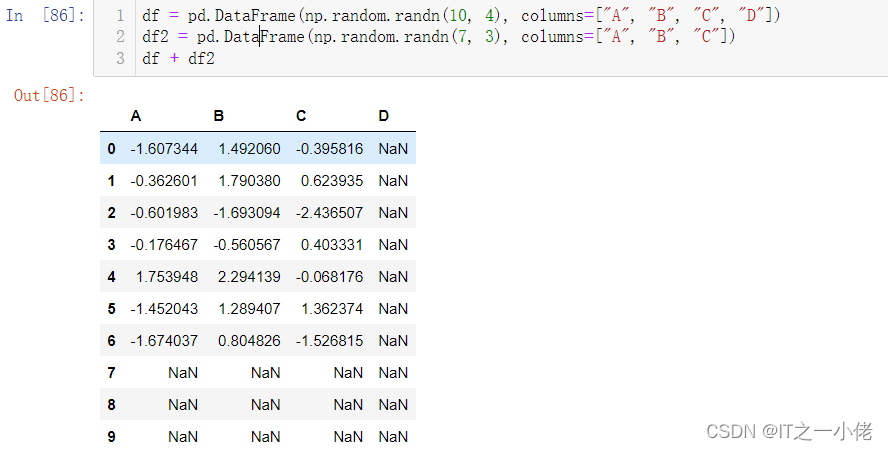The height and width of the screenshot is (450, 888).
Task: Click cell value -0.601983
Action: [164, 213]
